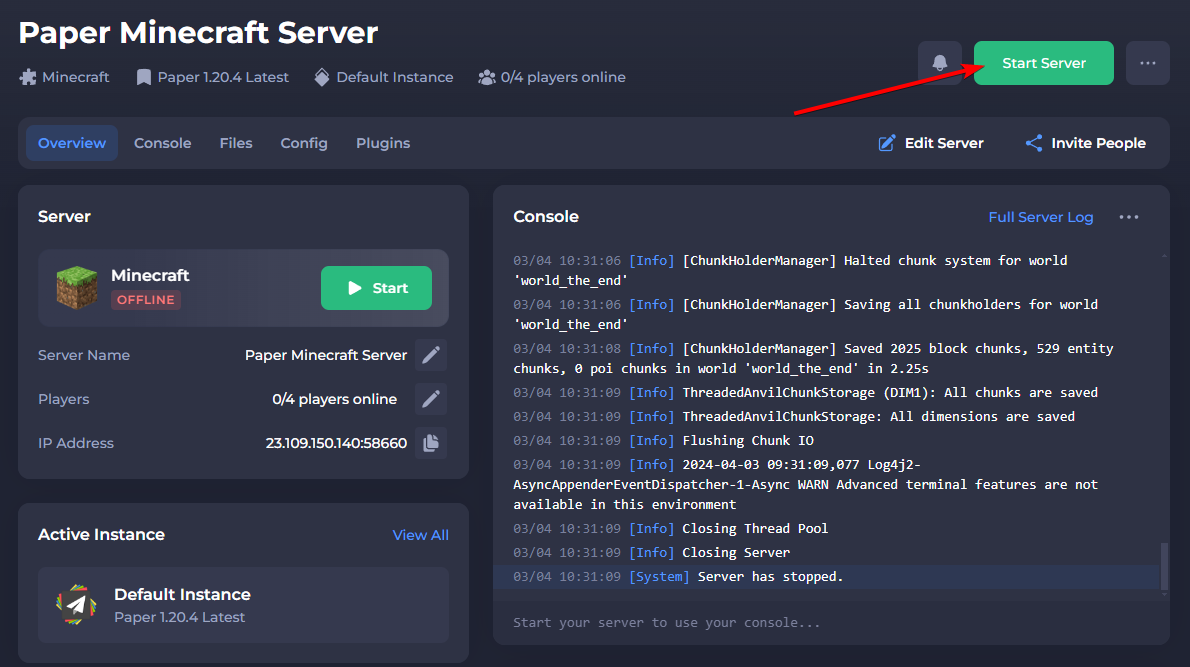
Task: Switch to the Console tab
Action: tap(162, 143)
